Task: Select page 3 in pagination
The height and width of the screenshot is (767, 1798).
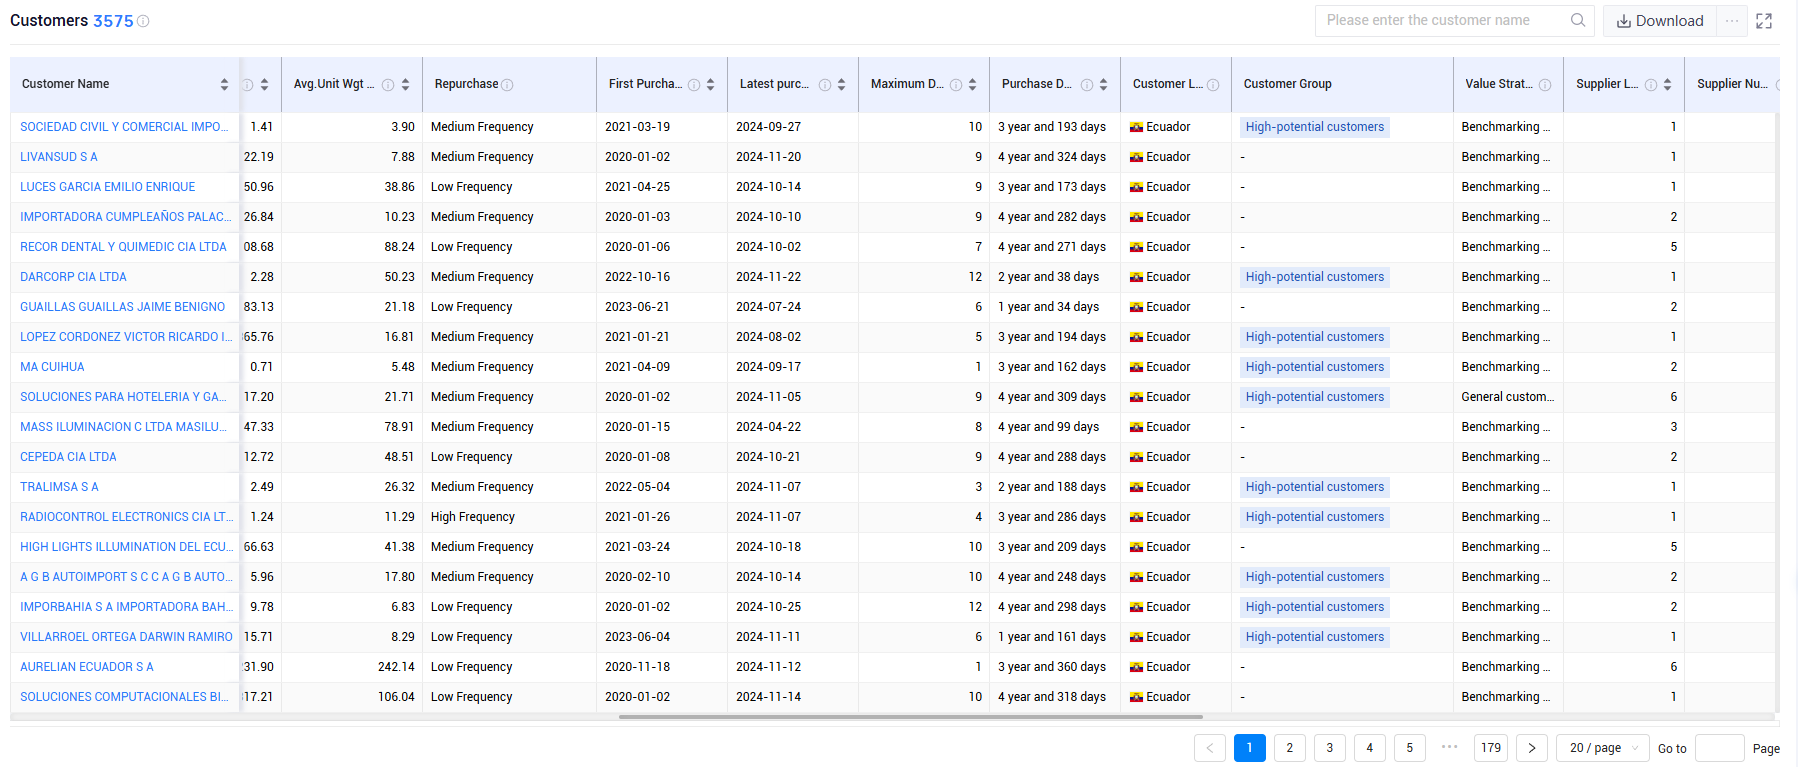Action: (1330, 748)
